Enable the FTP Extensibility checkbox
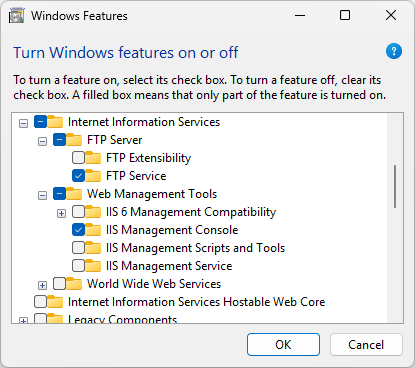Viewport: 415px width, 368px height. [x=78, y=158]
